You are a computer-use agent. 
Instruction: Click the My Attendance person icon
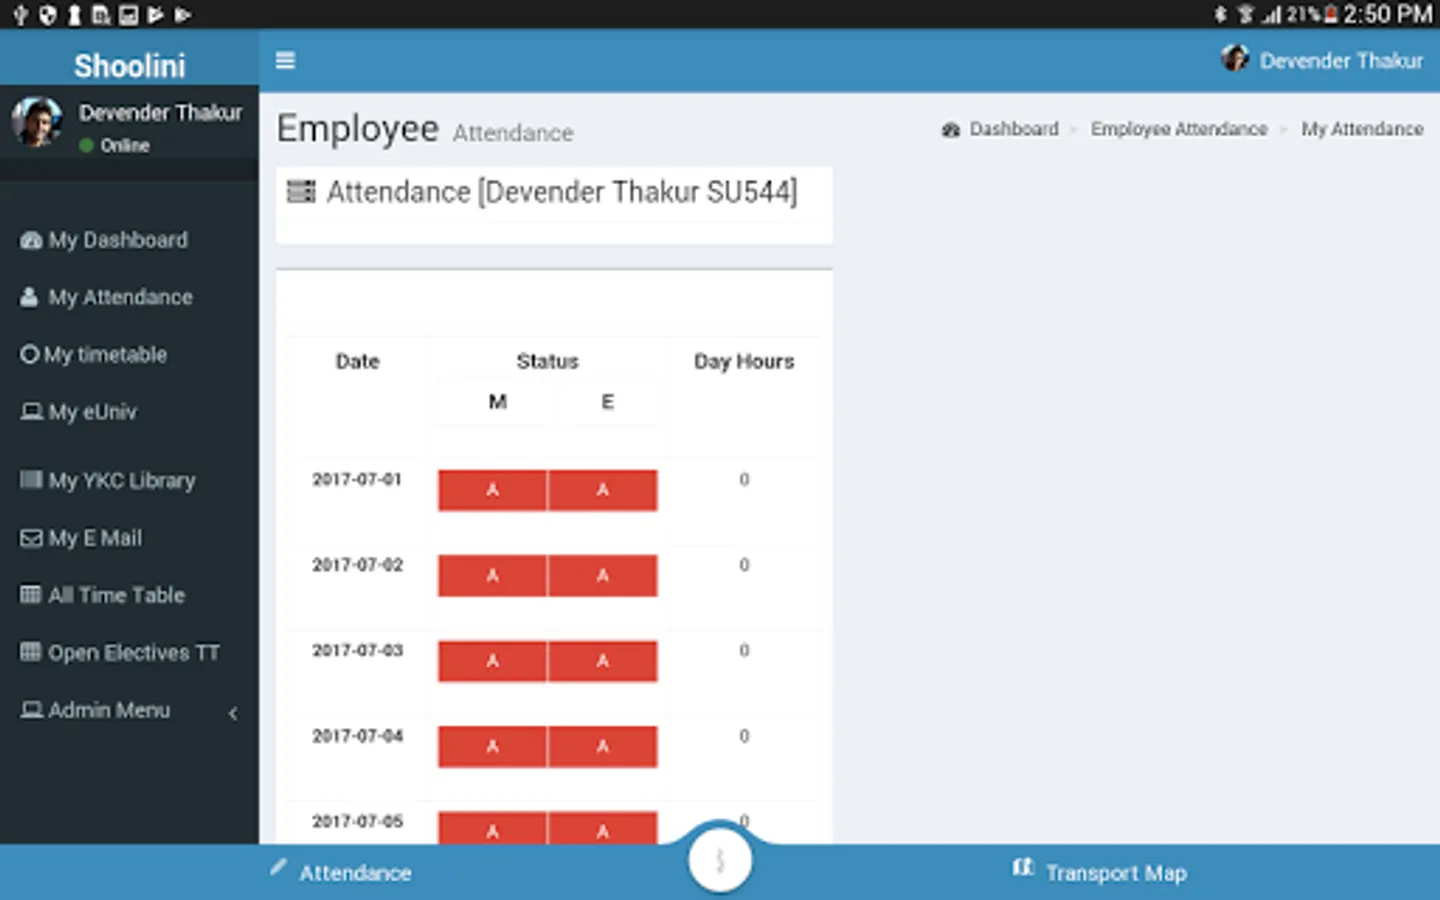point(30,297)
